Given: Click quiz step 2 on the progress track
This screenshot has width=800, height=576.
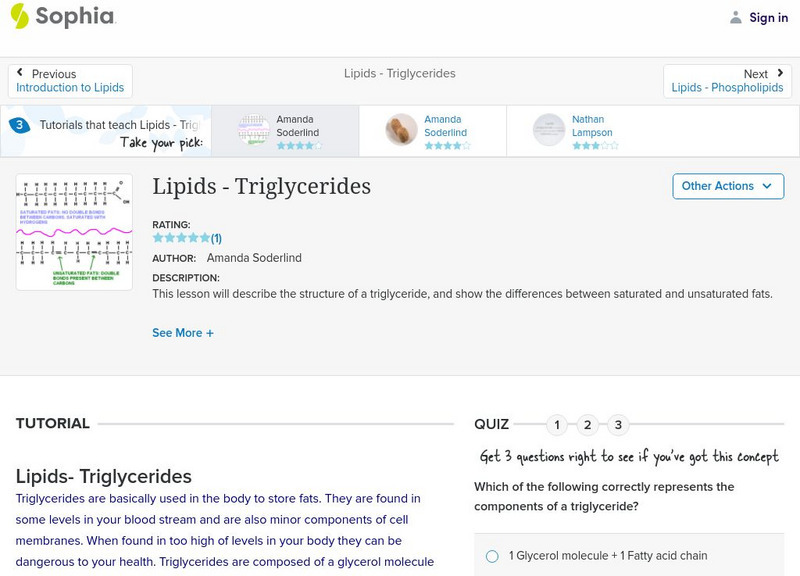Looking at the screenshot, I should click(x=587, y=424).
